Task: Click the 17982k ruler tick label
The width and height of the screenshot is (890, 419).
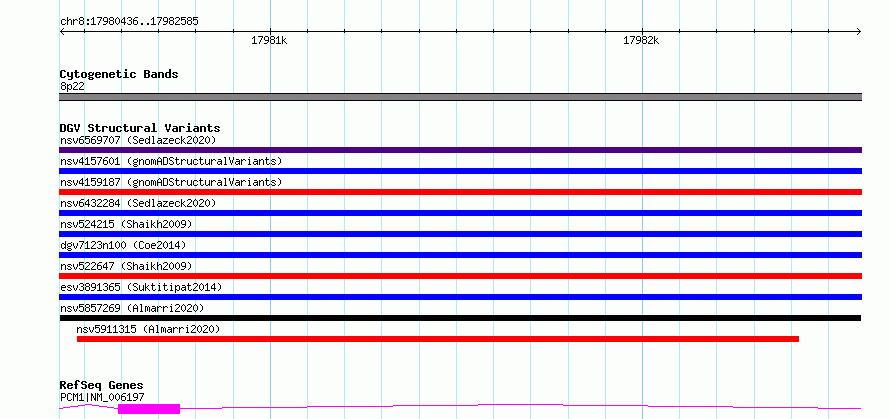Action: point(641,40)
